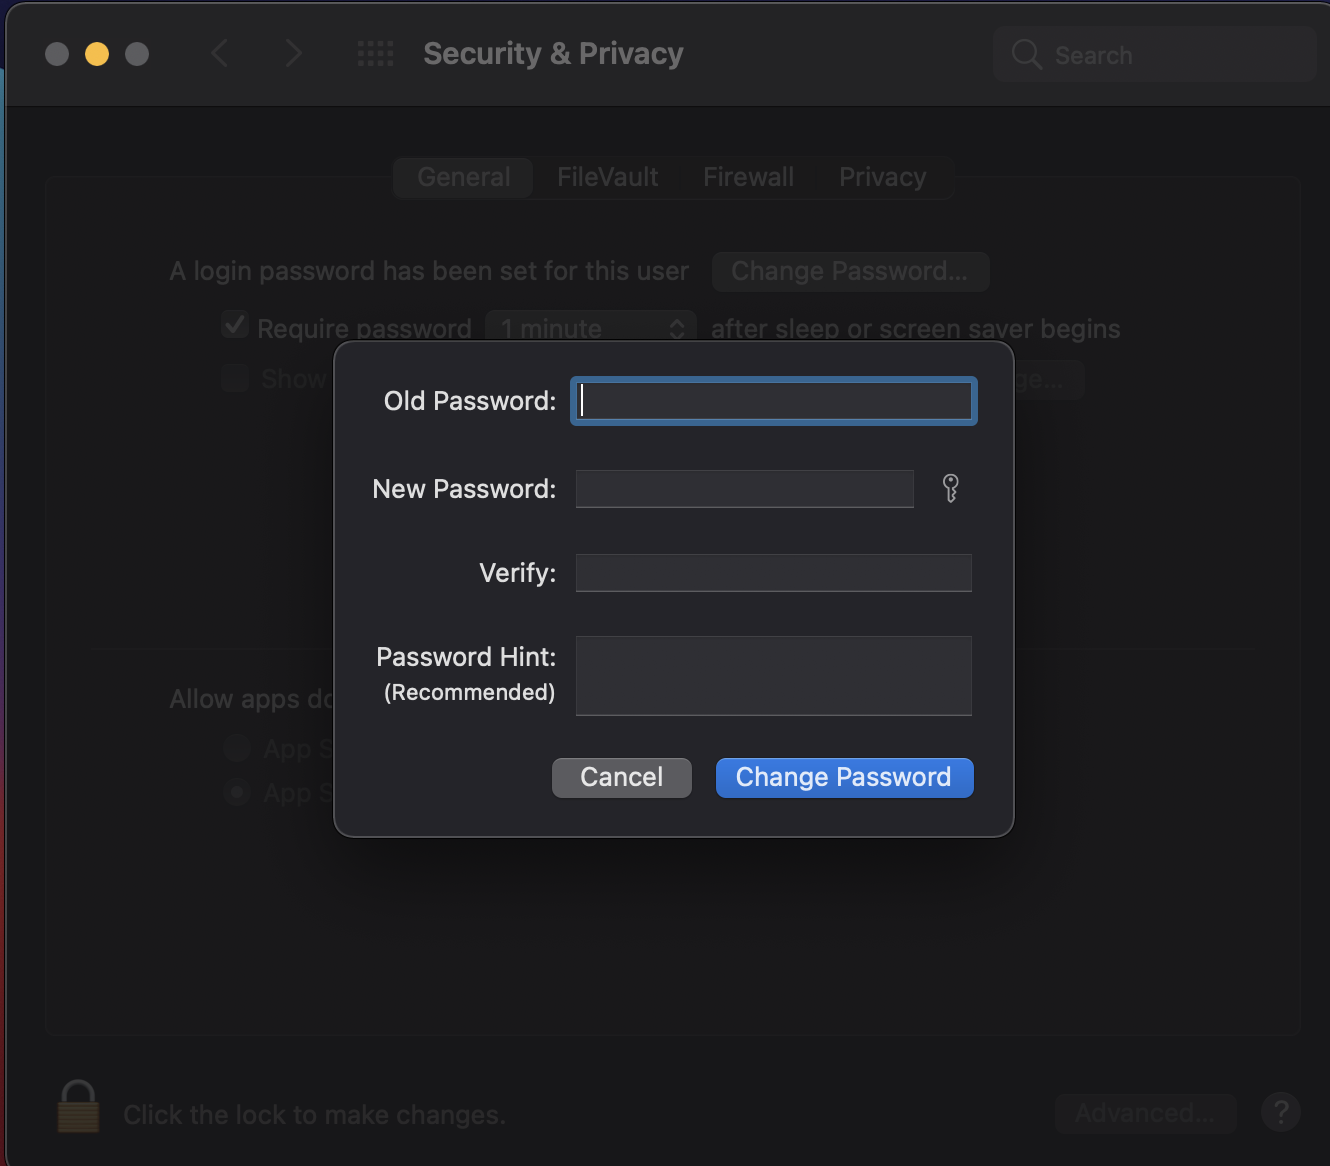Select the first App Store radio option

237,748
